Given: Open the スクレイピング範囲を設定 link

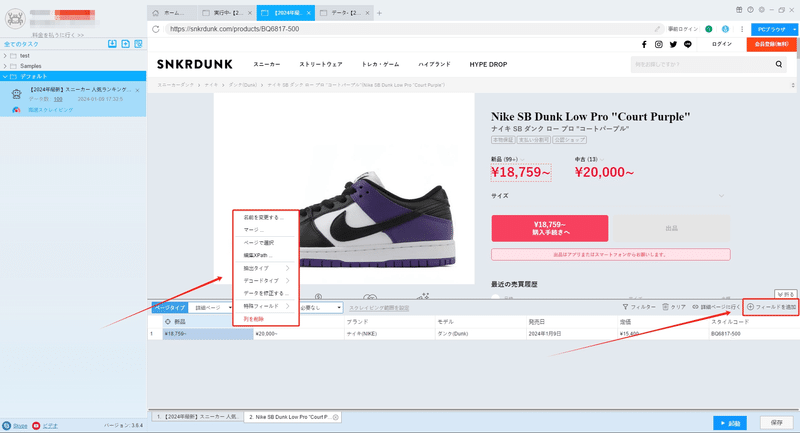Looking at the screenshot, I should (x=379, y=308).
